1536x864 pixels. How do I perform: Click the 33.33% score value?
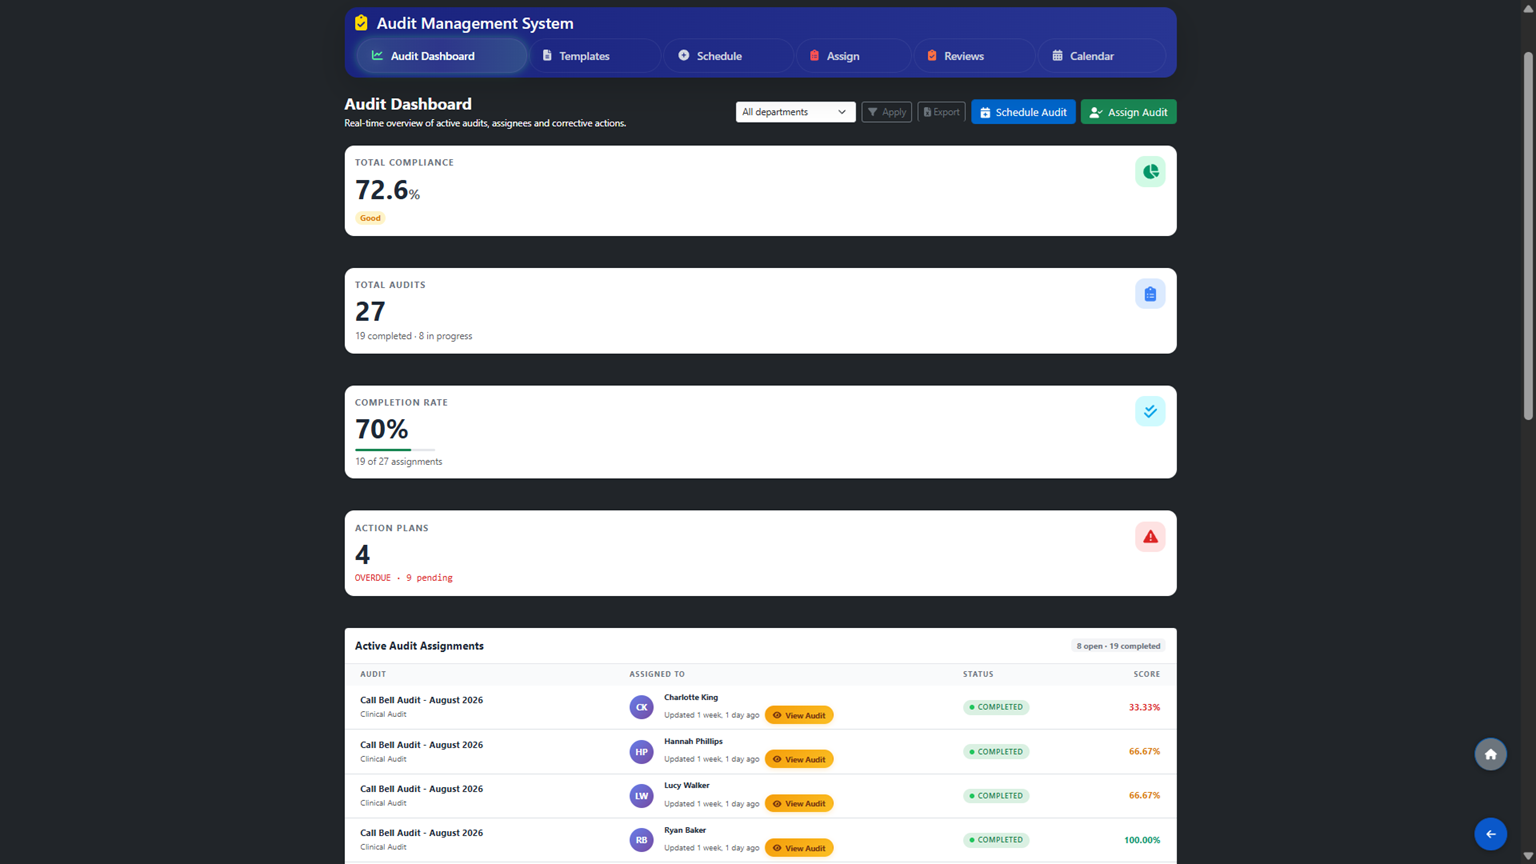(1144, 707)
